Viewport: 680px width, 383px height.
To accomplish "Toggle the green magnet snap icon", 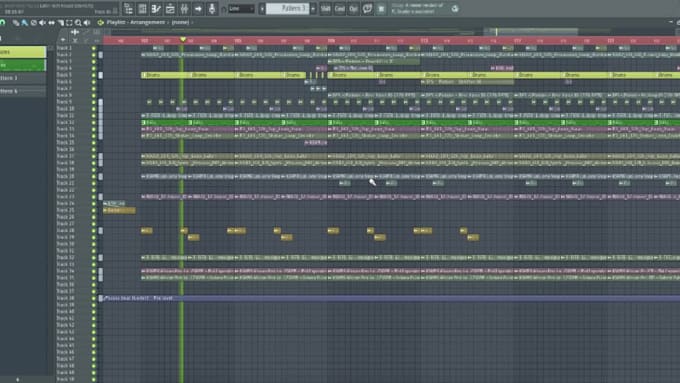I will pyautogui.click(x=3, y=23).
